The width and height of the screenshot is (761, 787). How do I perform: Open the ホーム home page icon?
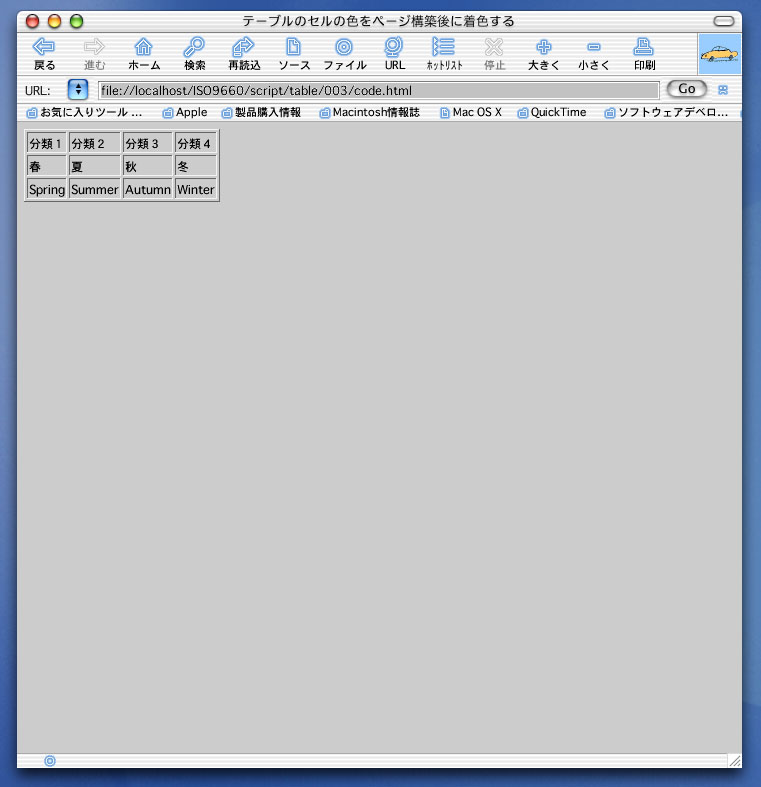click(144, 47)
